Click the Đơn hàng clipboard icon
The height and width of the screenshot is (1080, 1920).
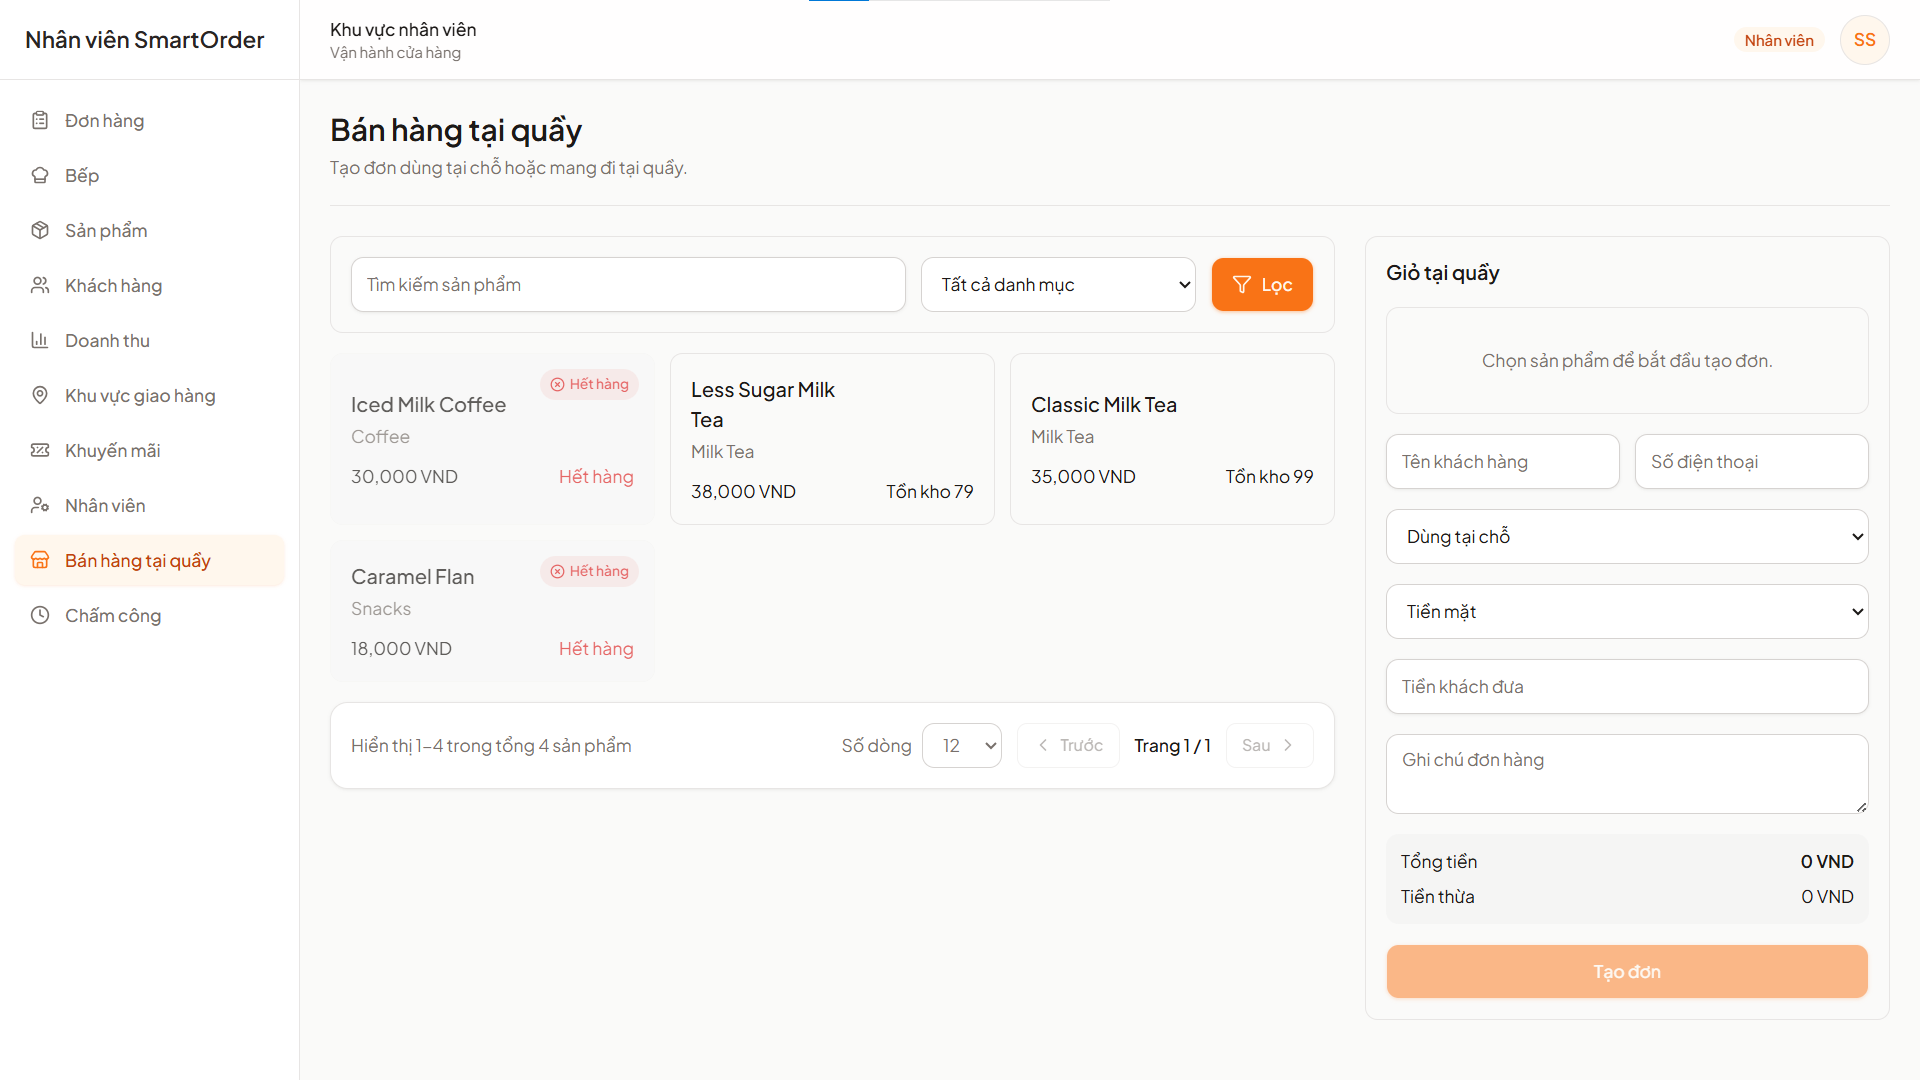click(40, 120)
